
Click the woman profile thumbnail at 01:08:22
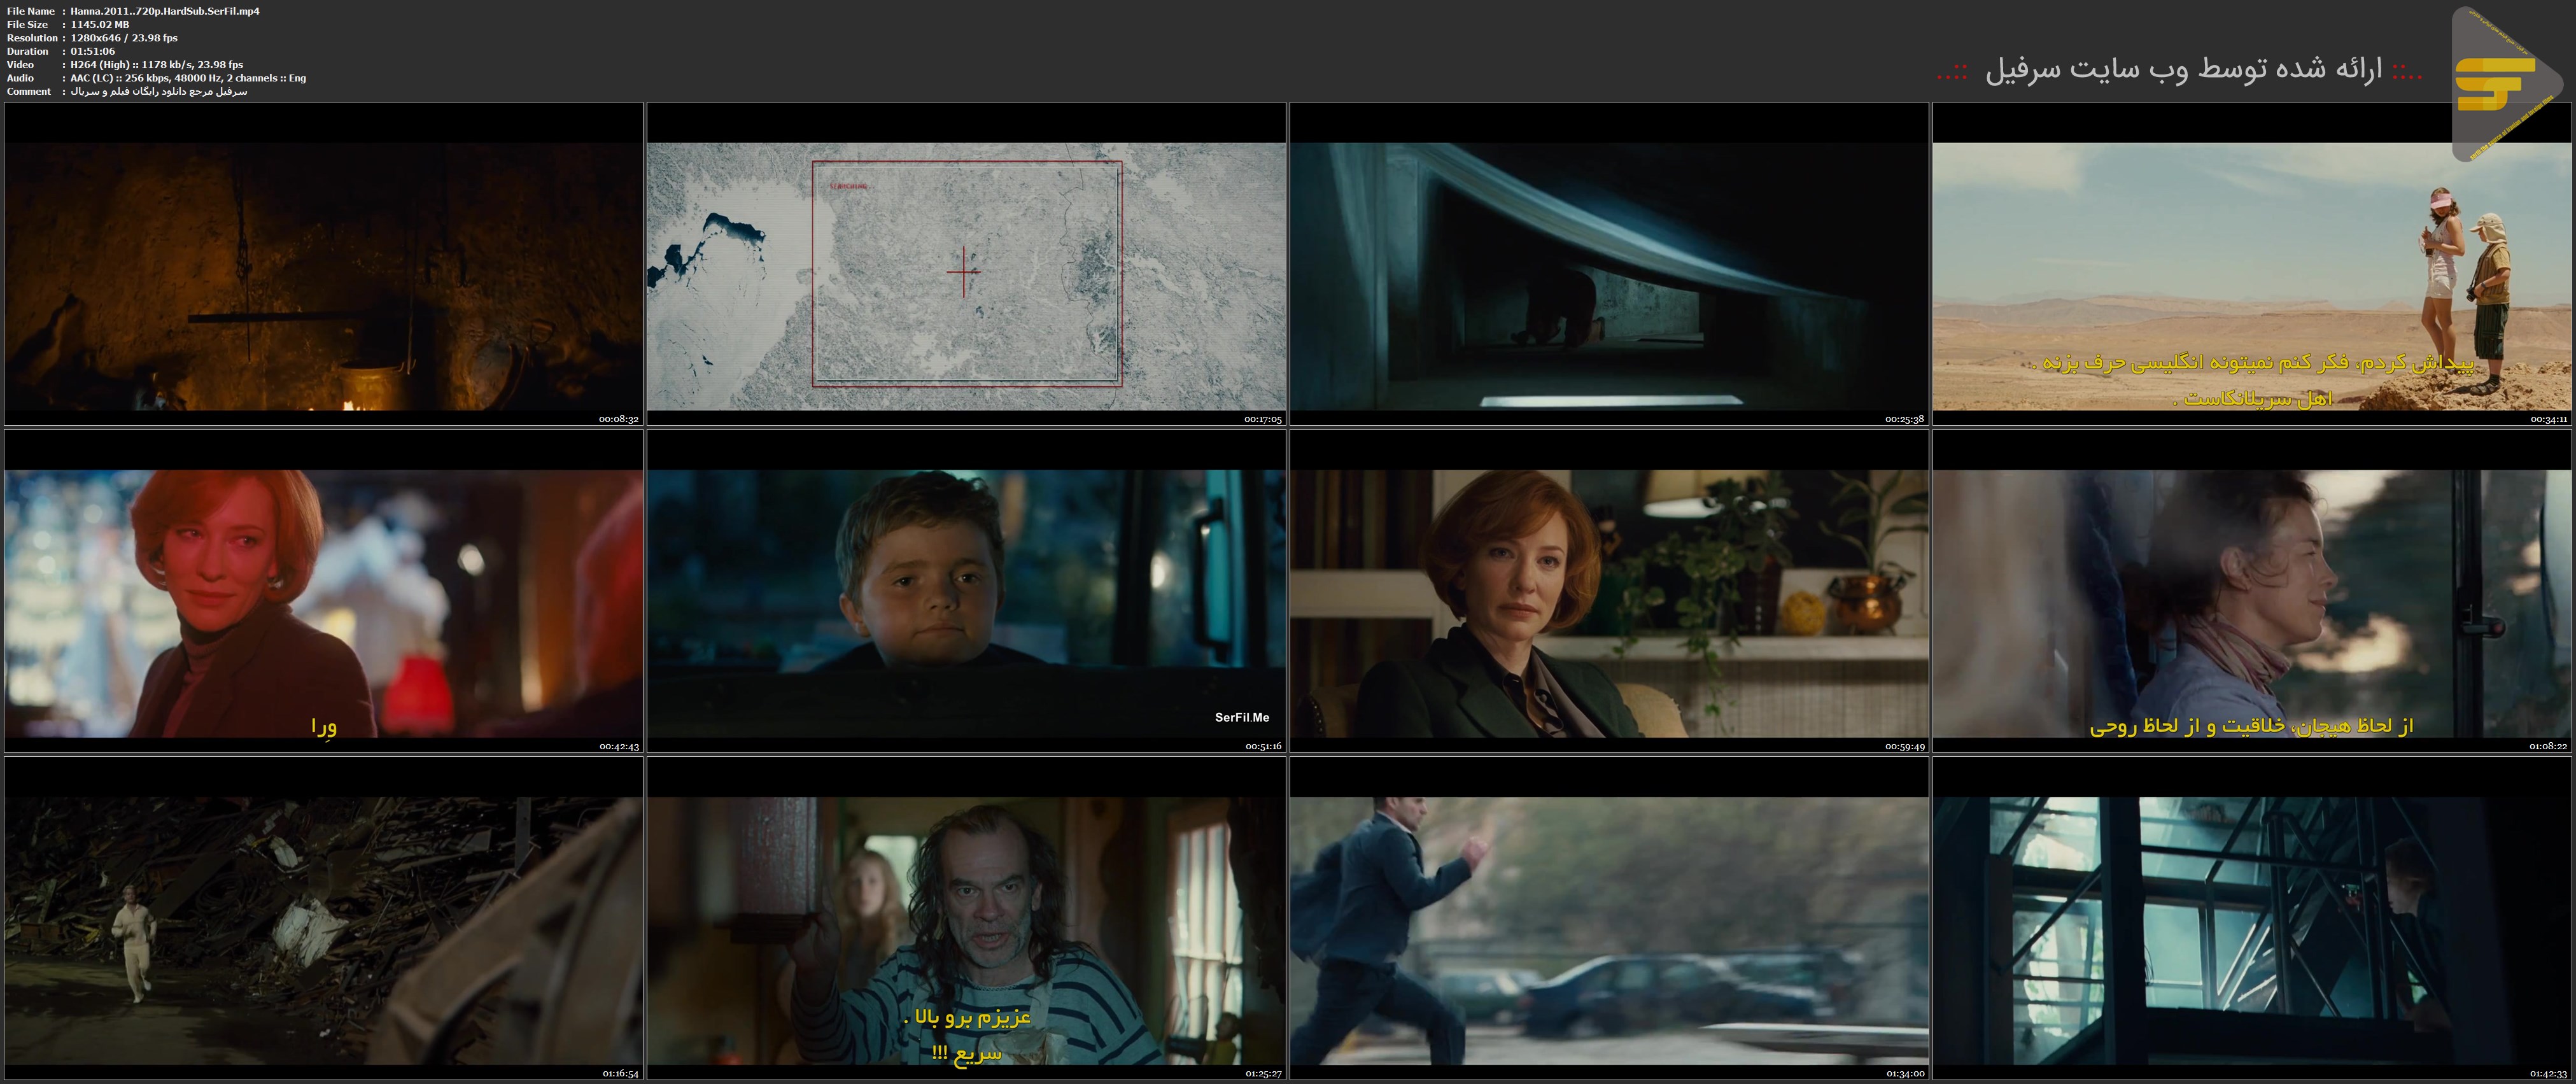(x=2252, y=592)
